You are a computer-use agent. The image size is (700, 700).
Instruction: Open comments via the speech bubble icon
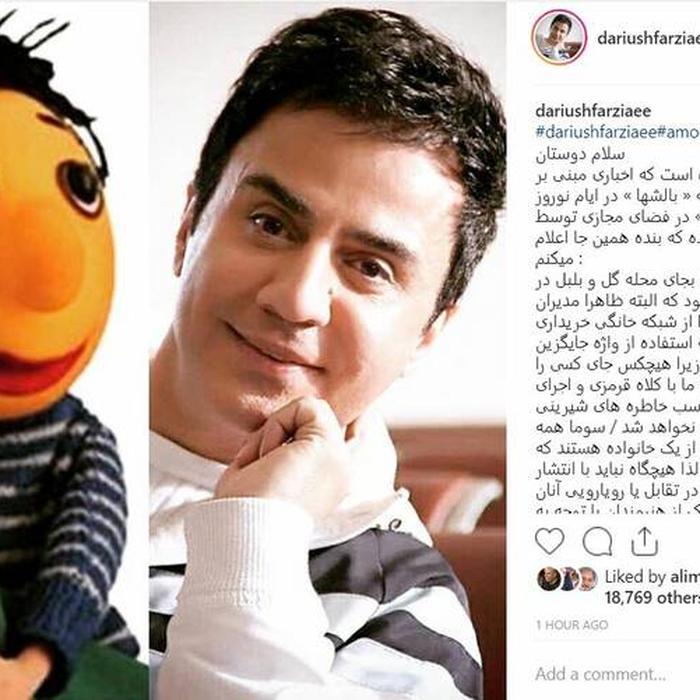pyautogui.click(x=597, y=541)
